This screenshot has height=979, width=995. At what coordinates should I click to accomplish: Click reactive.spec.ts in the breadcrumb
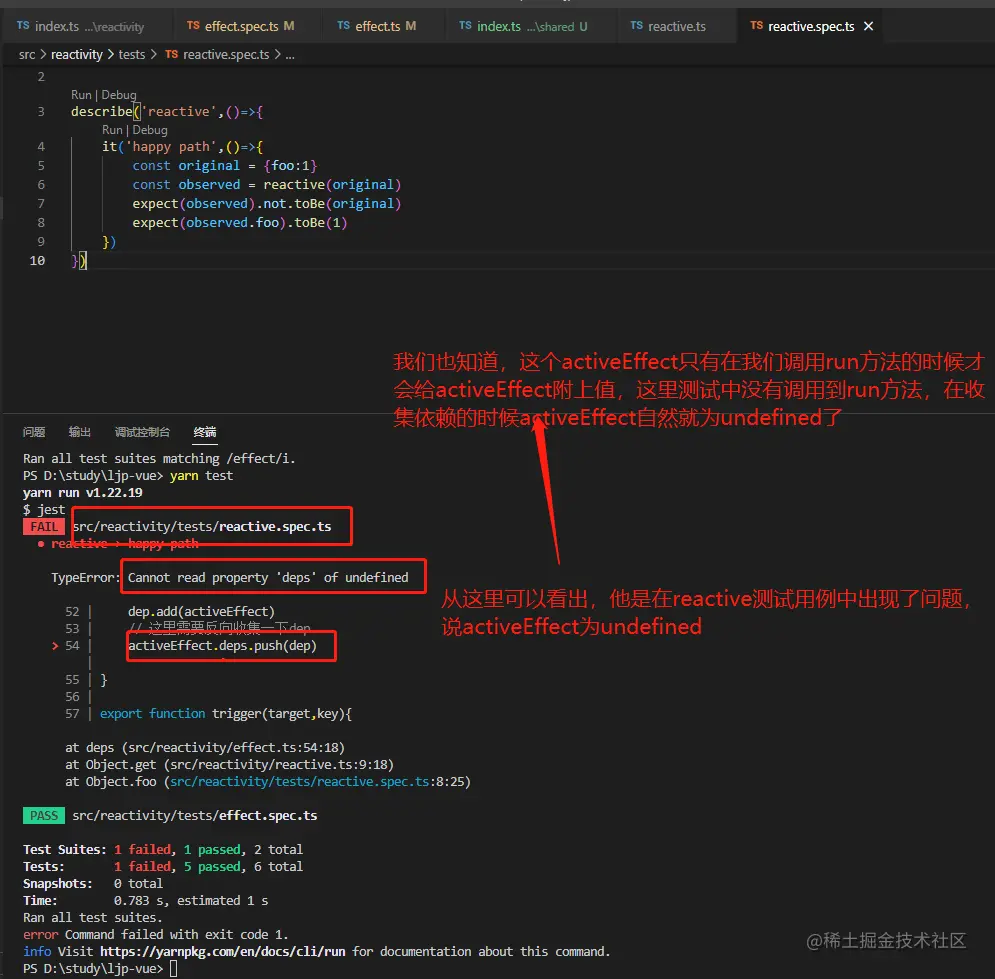click(x=226, y=55)
